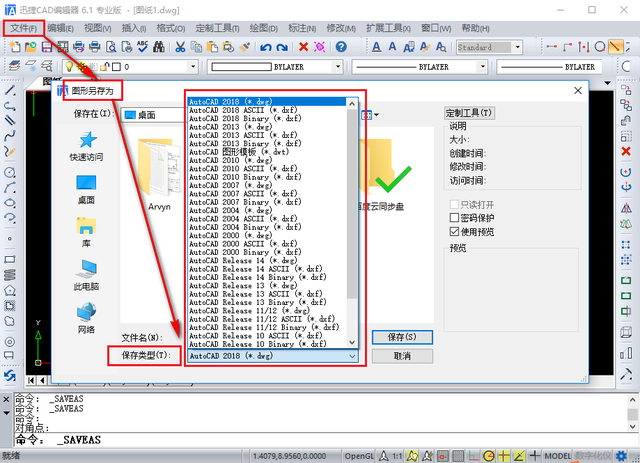This screenshot has width=640, height=463.
Task: Open the 文件(F) menu
Action: 23,28
